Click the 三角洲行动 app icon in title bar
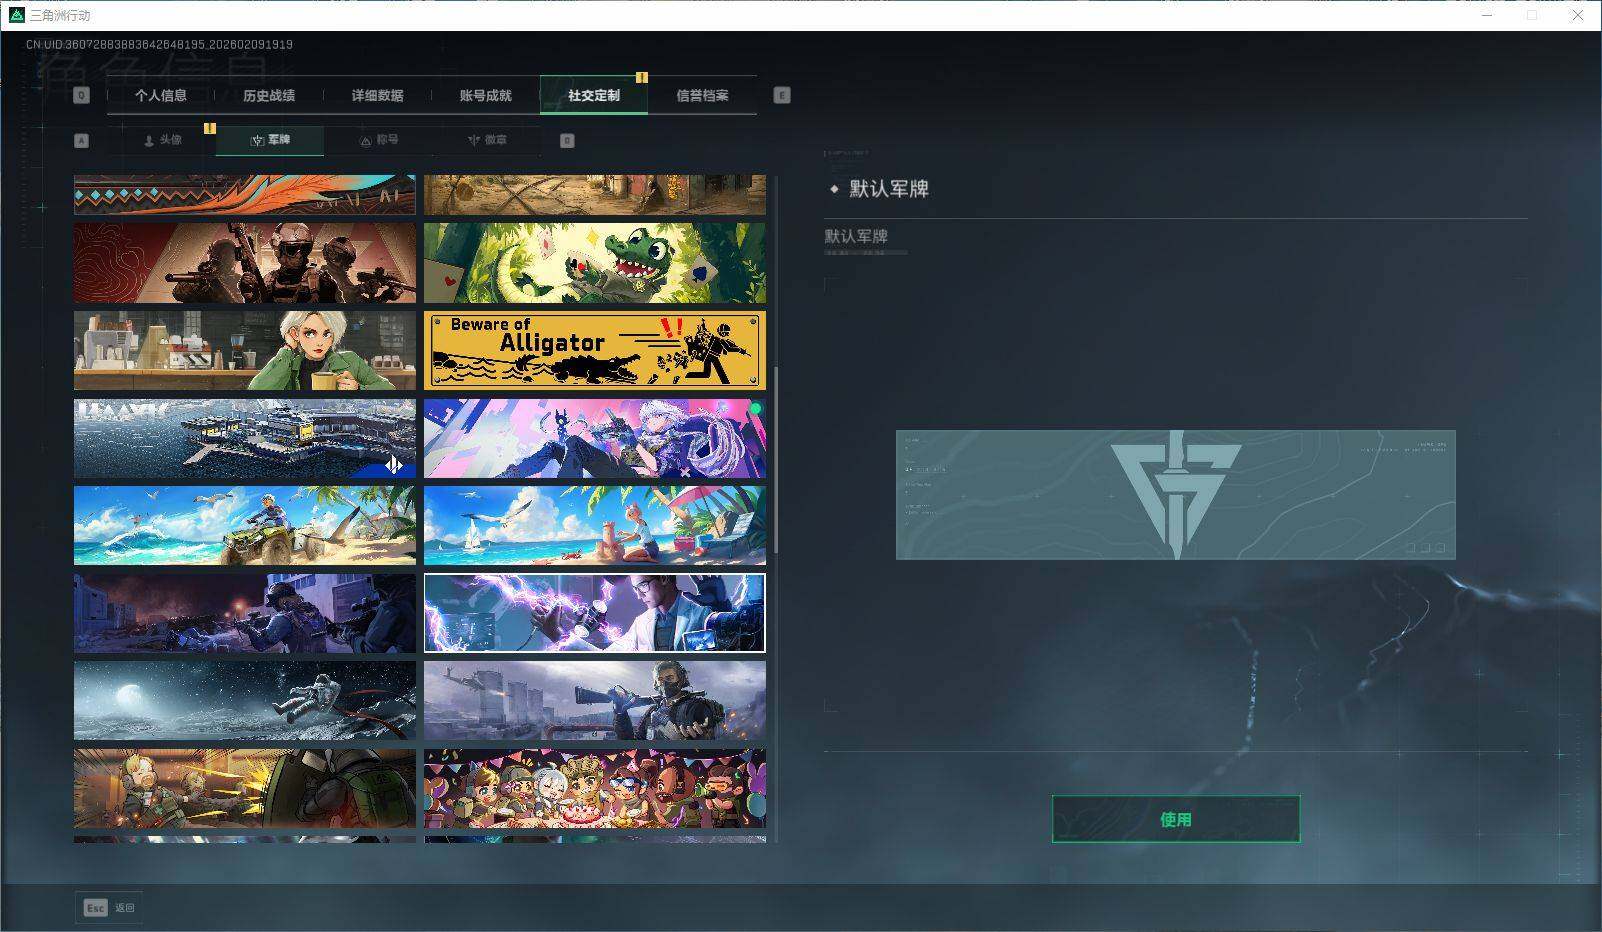 click(x=17, y=15)
